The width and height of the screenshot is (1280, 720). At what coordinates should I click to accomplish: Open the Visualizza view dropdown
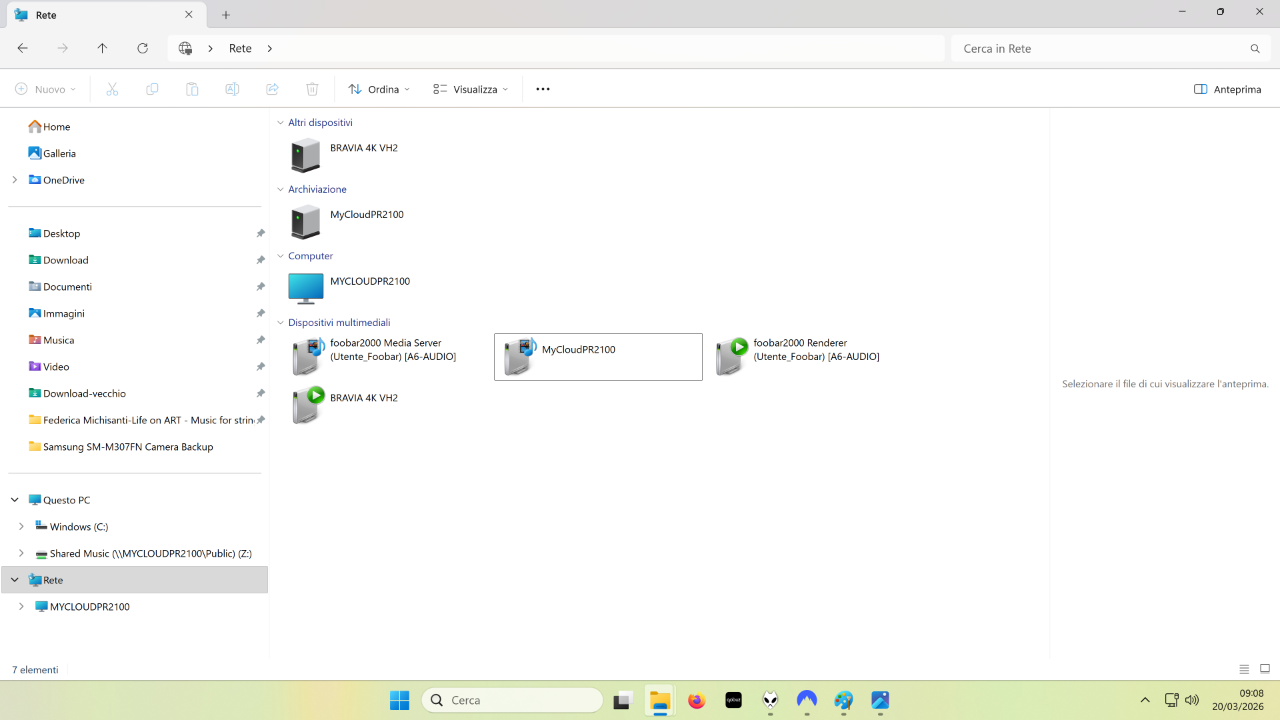pos(470,89)
